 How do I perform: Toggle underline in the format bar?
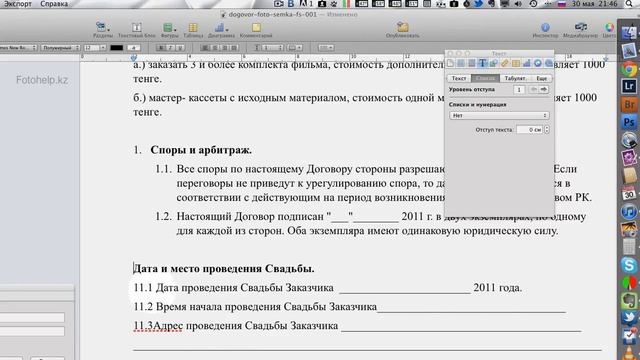(181, 48)
